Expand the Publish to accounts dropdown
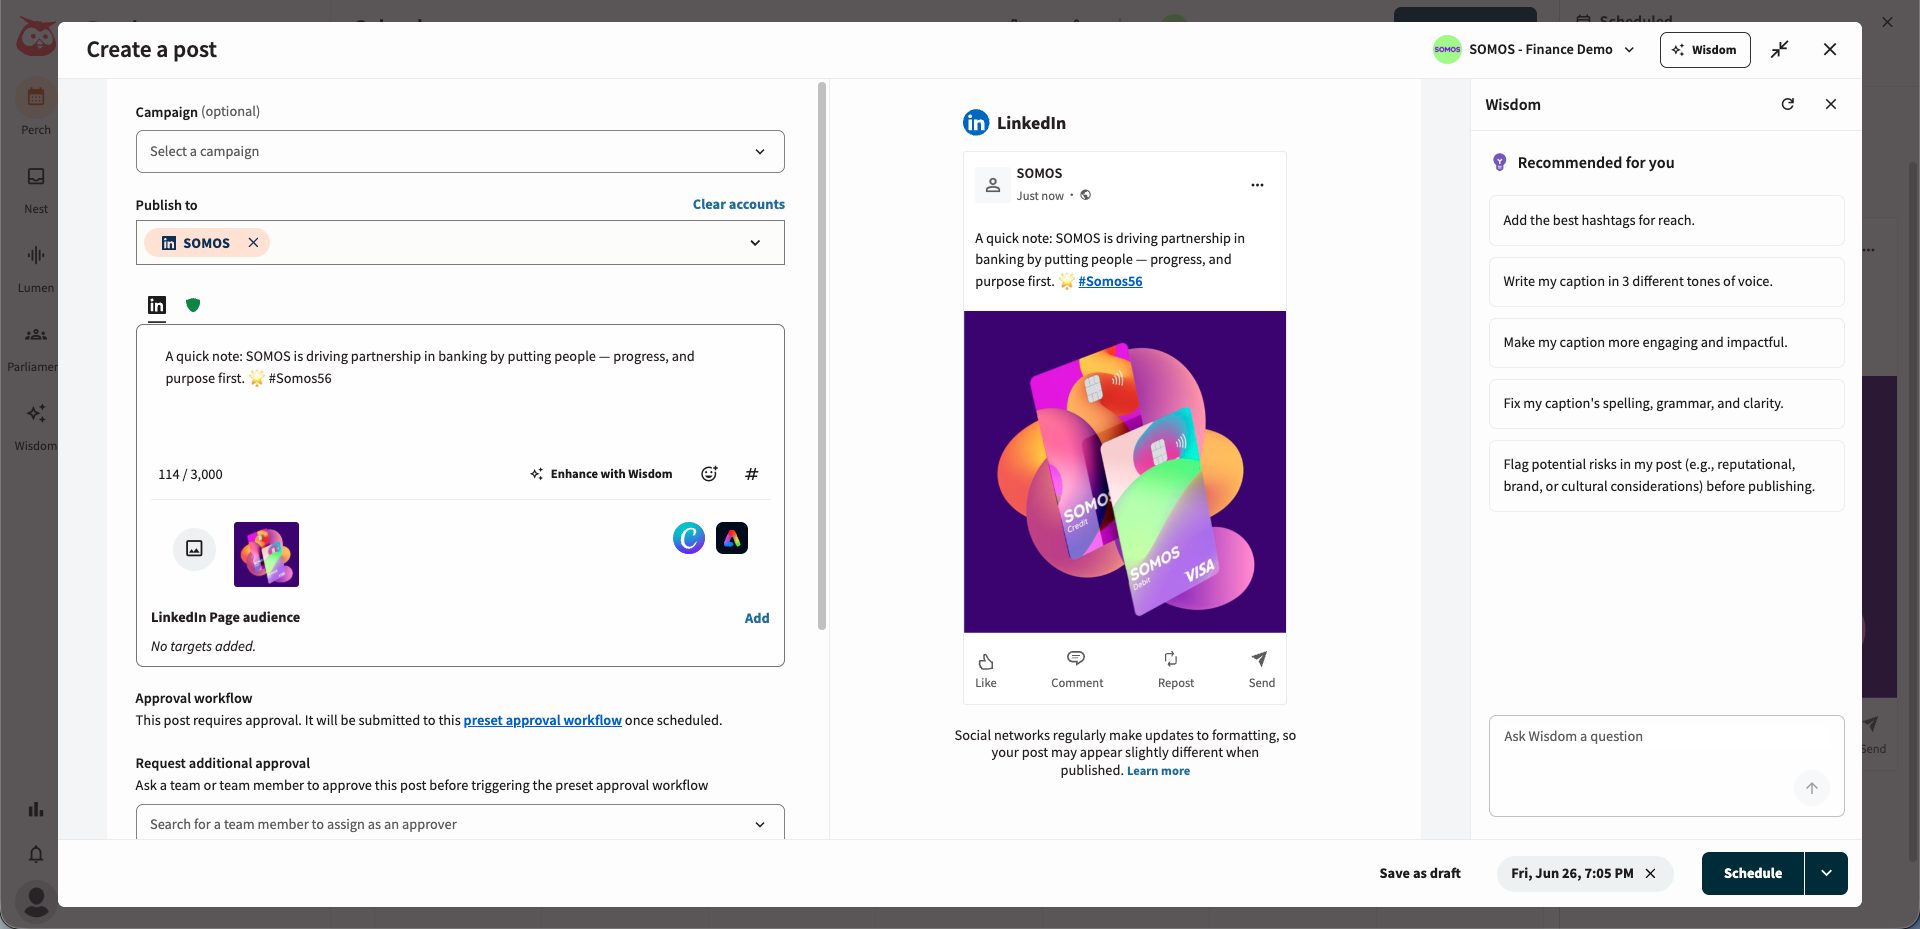 [755, 243]
